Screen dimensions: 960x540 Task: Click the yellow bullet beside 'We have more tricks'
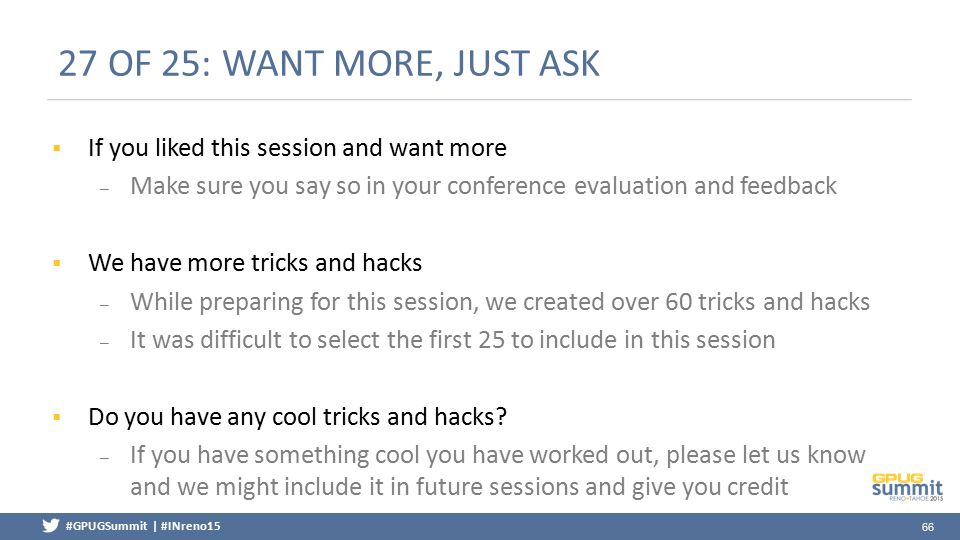tap(57, 263)
